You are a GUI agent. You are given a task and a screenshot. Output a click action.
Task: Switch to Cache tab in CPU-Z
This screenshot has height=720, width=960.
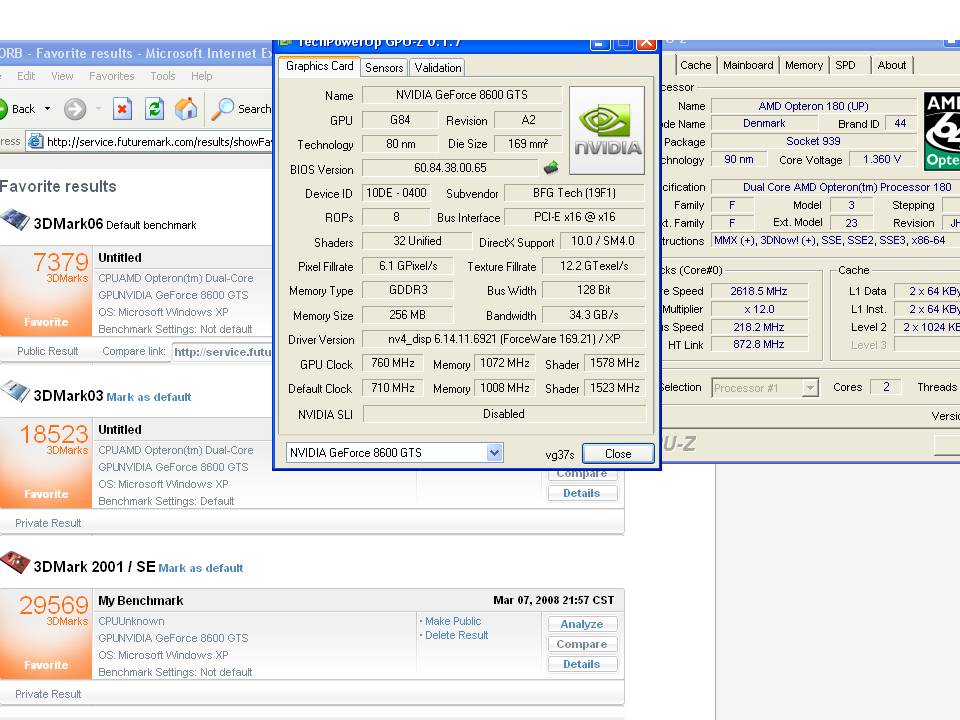696,65
